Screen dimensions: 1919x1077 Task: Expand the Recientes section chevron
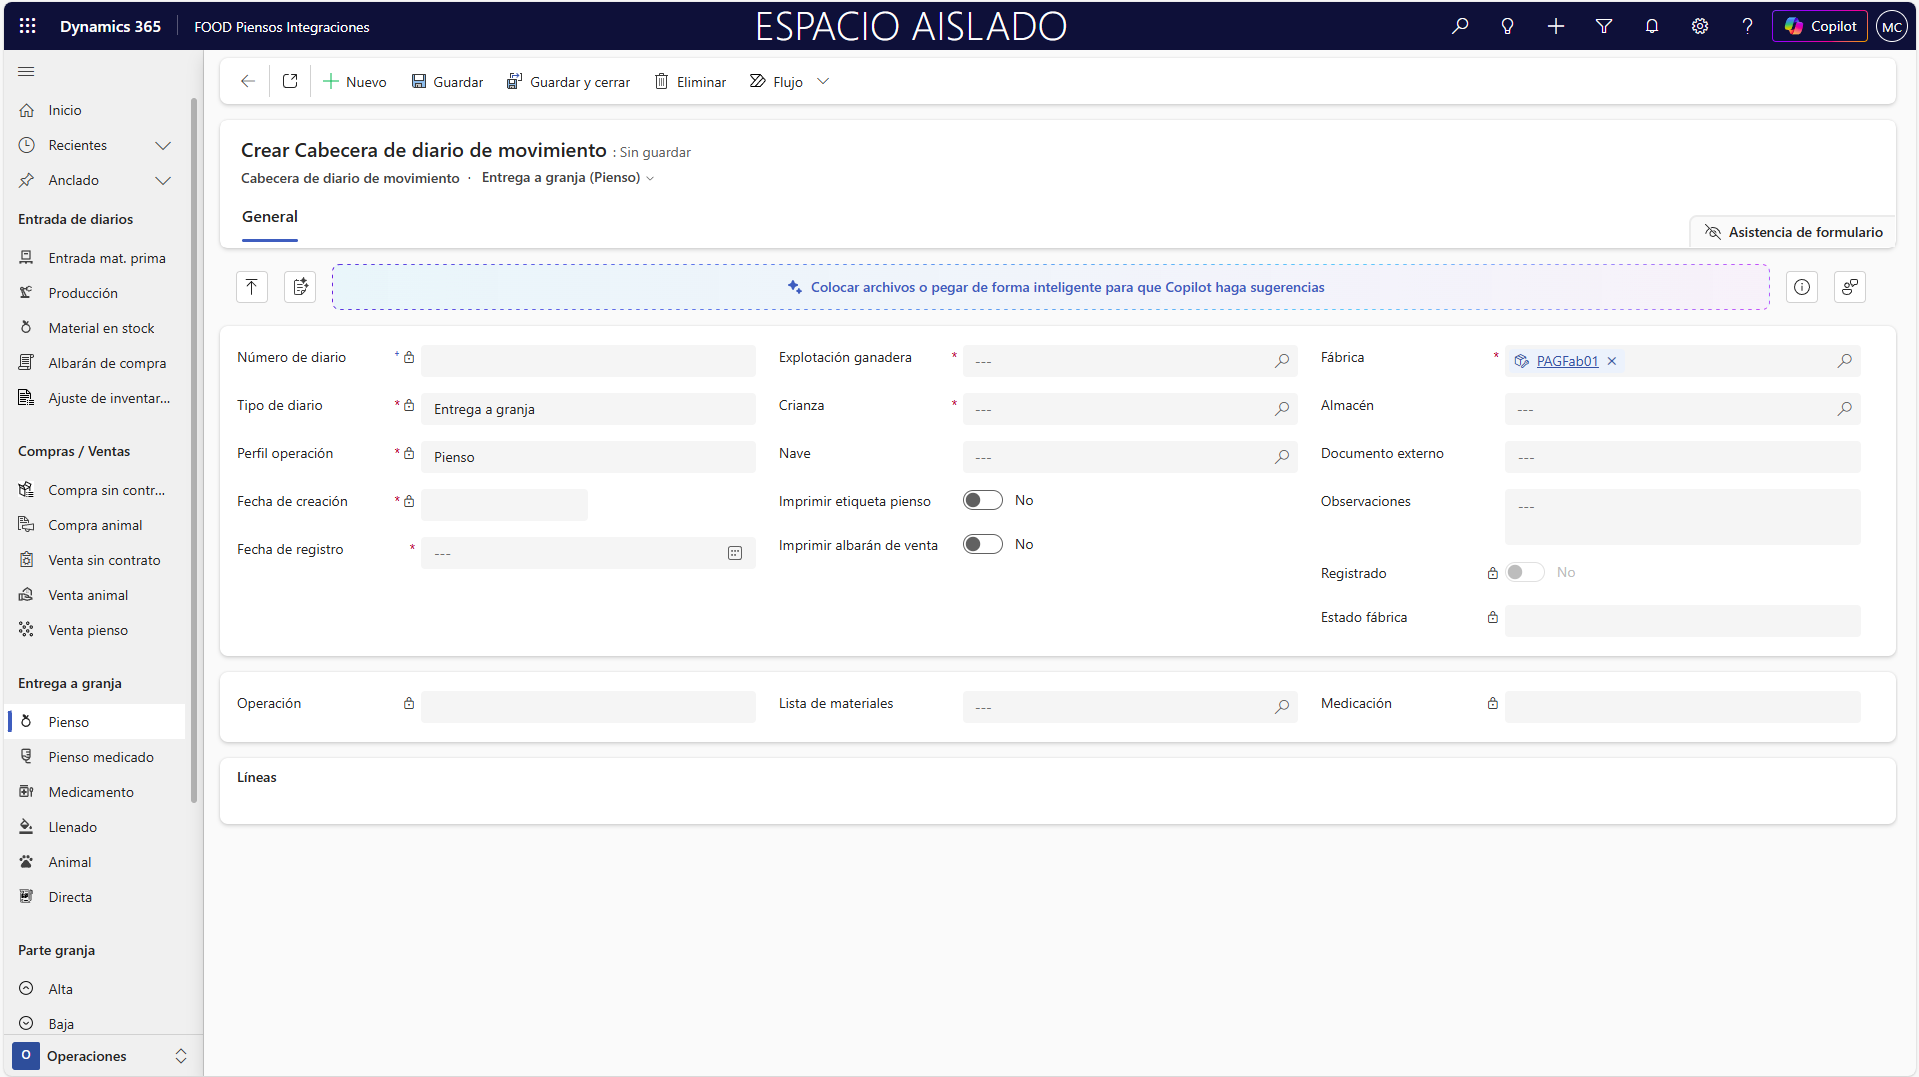(x=163, y=146)
